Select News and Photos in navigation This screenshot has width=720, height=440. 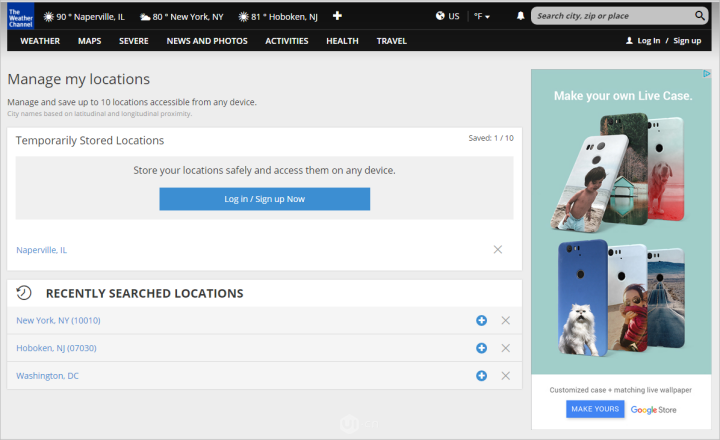pos(207,41)
